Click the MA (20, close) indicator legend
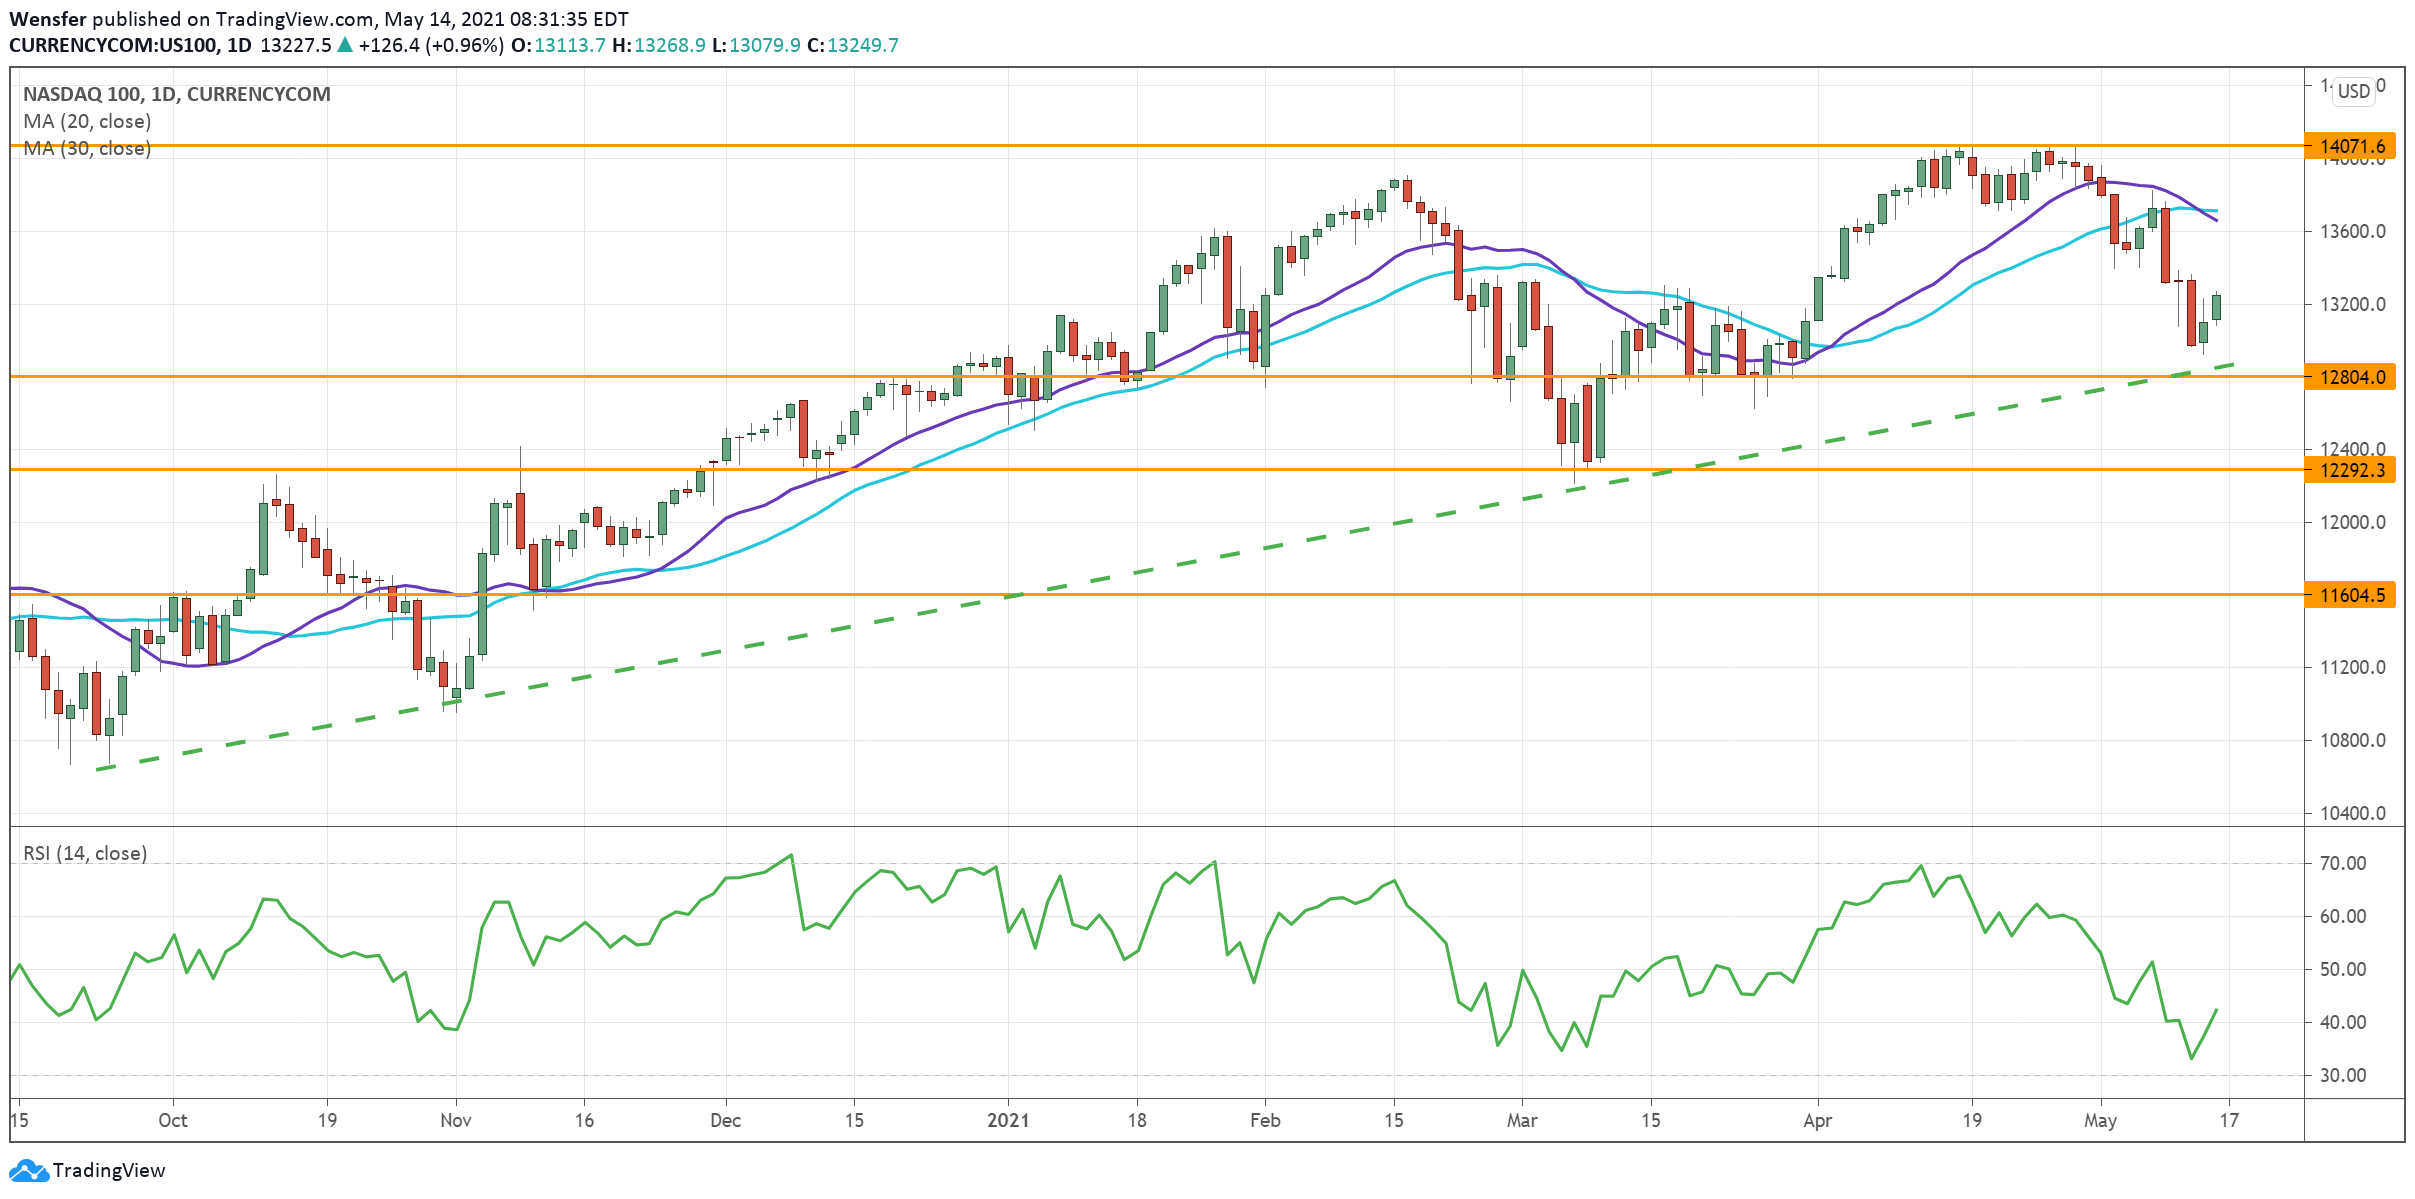Image resolution: width=2415 pixels, height=1199 pixels. [x=87, y=121]
